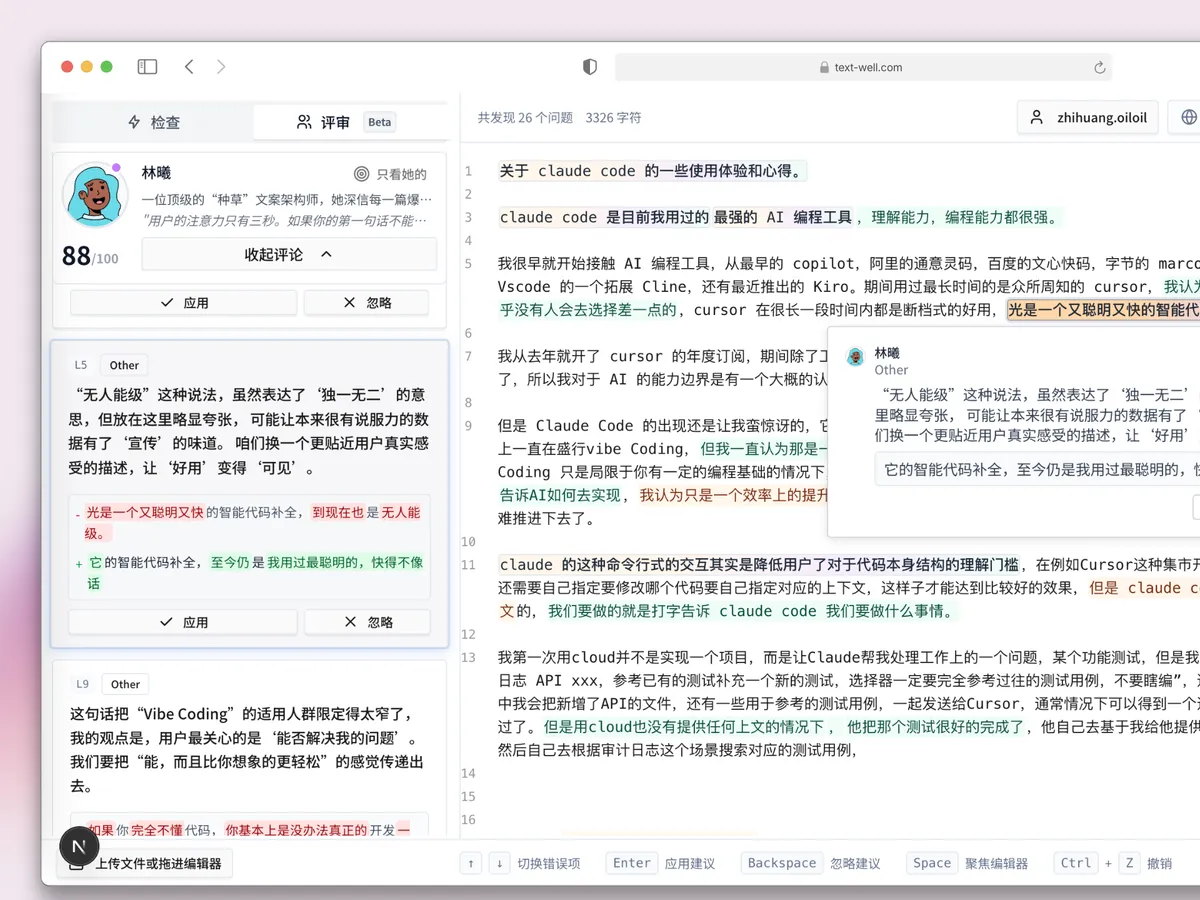This screenshot has width=1200, height=900.
Task: Click the shield privacy icon in browser toolbar
Action: pyautogui.click(x=589, y=66)
